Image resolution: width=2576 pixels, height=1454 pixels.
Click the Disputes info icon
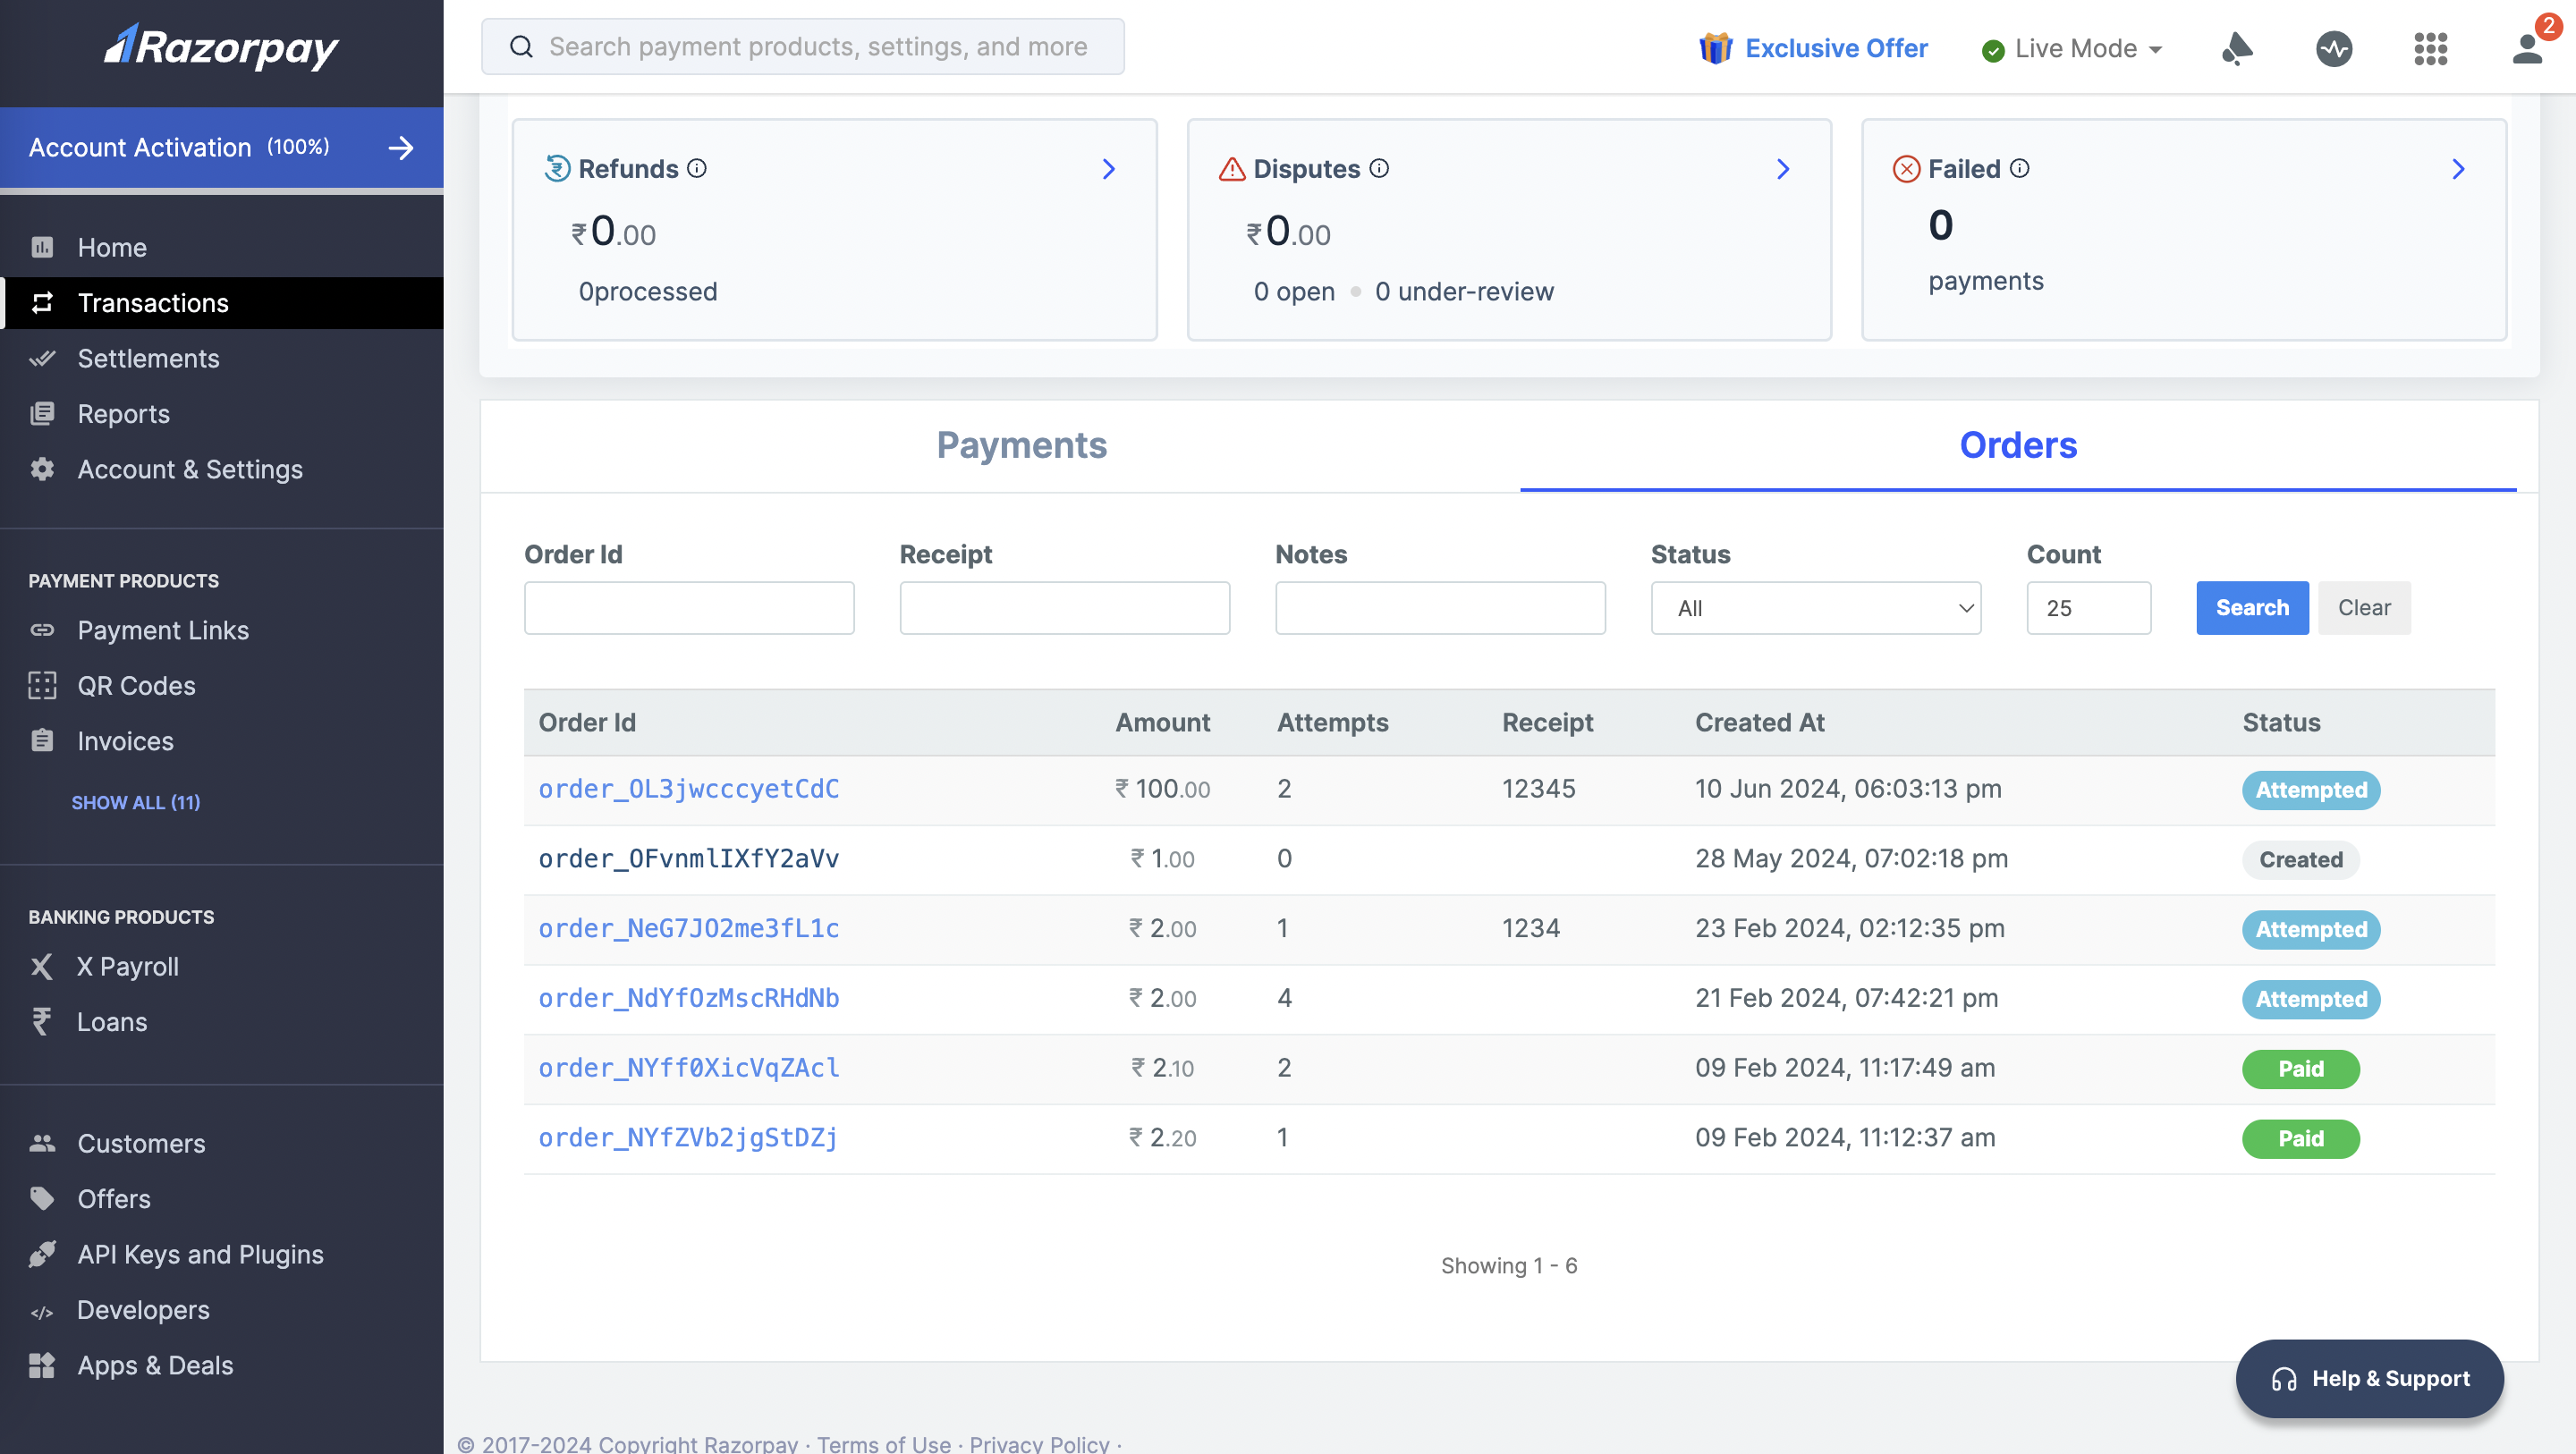[1379, 168]
